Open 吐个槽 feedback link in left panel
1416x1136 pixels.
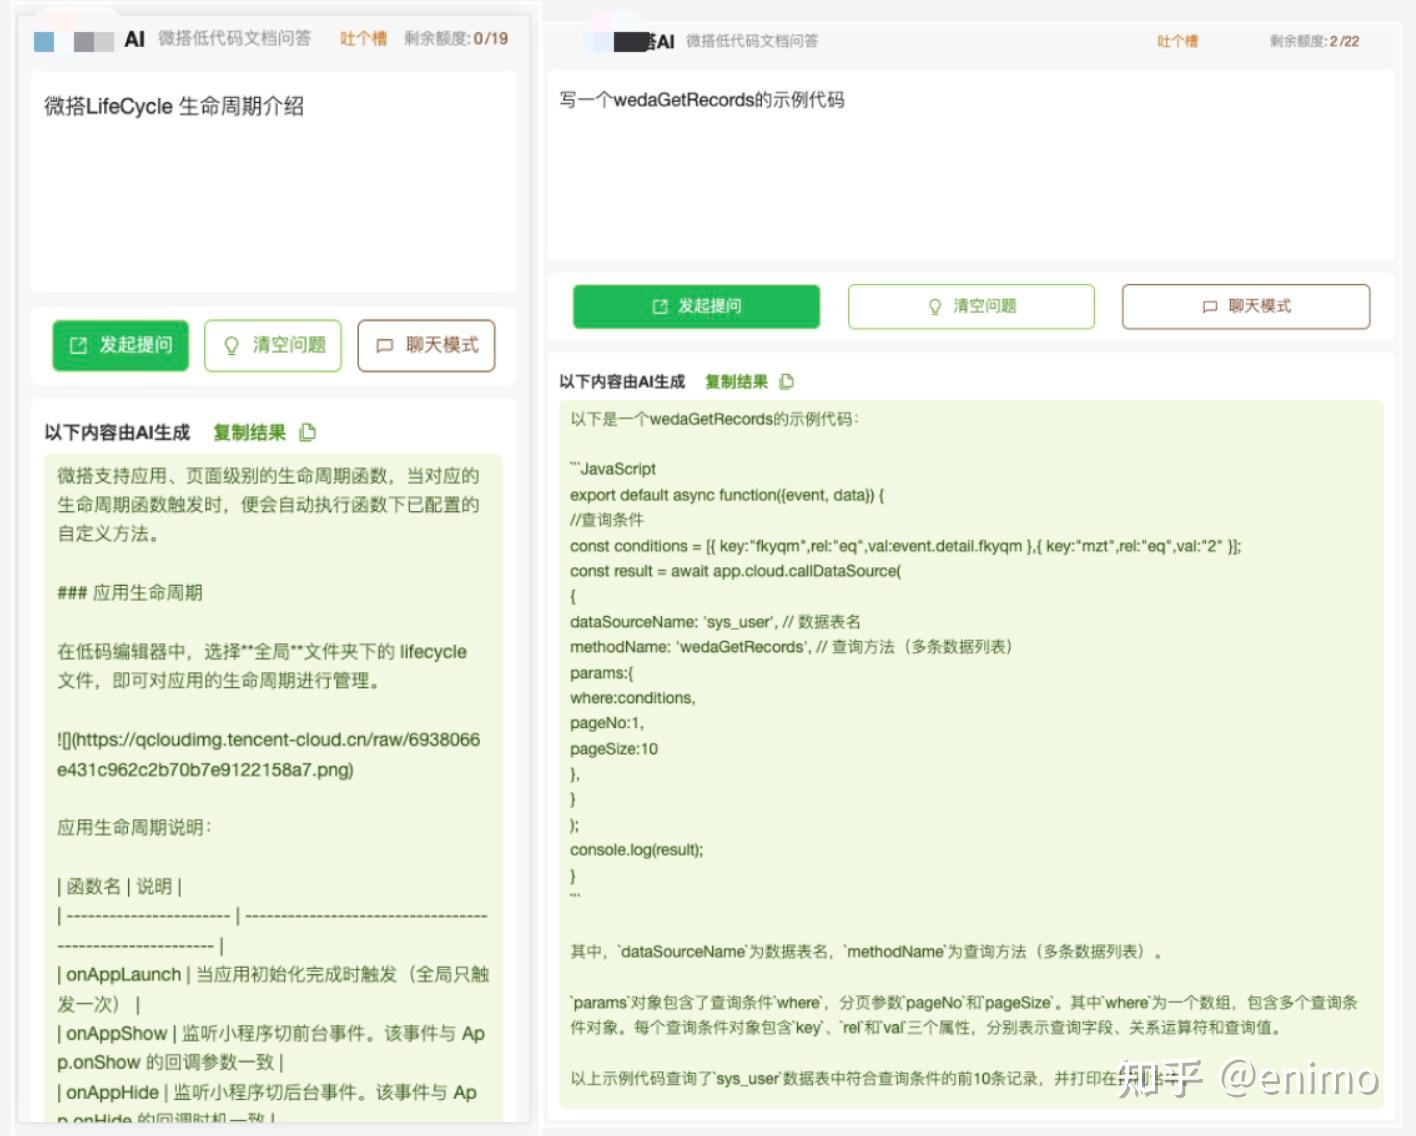[363, 39]
